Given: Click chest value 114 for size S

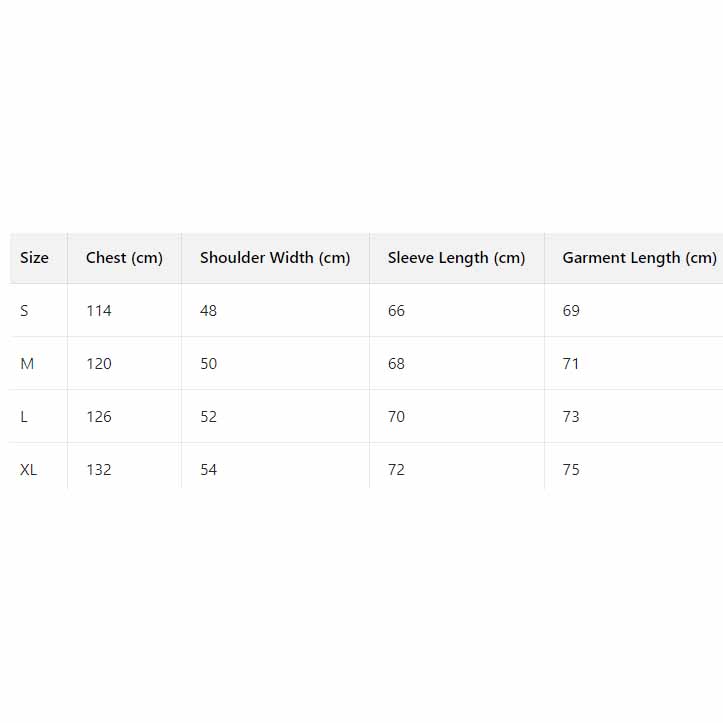Looking at the screenshot, I should [99, 311].
